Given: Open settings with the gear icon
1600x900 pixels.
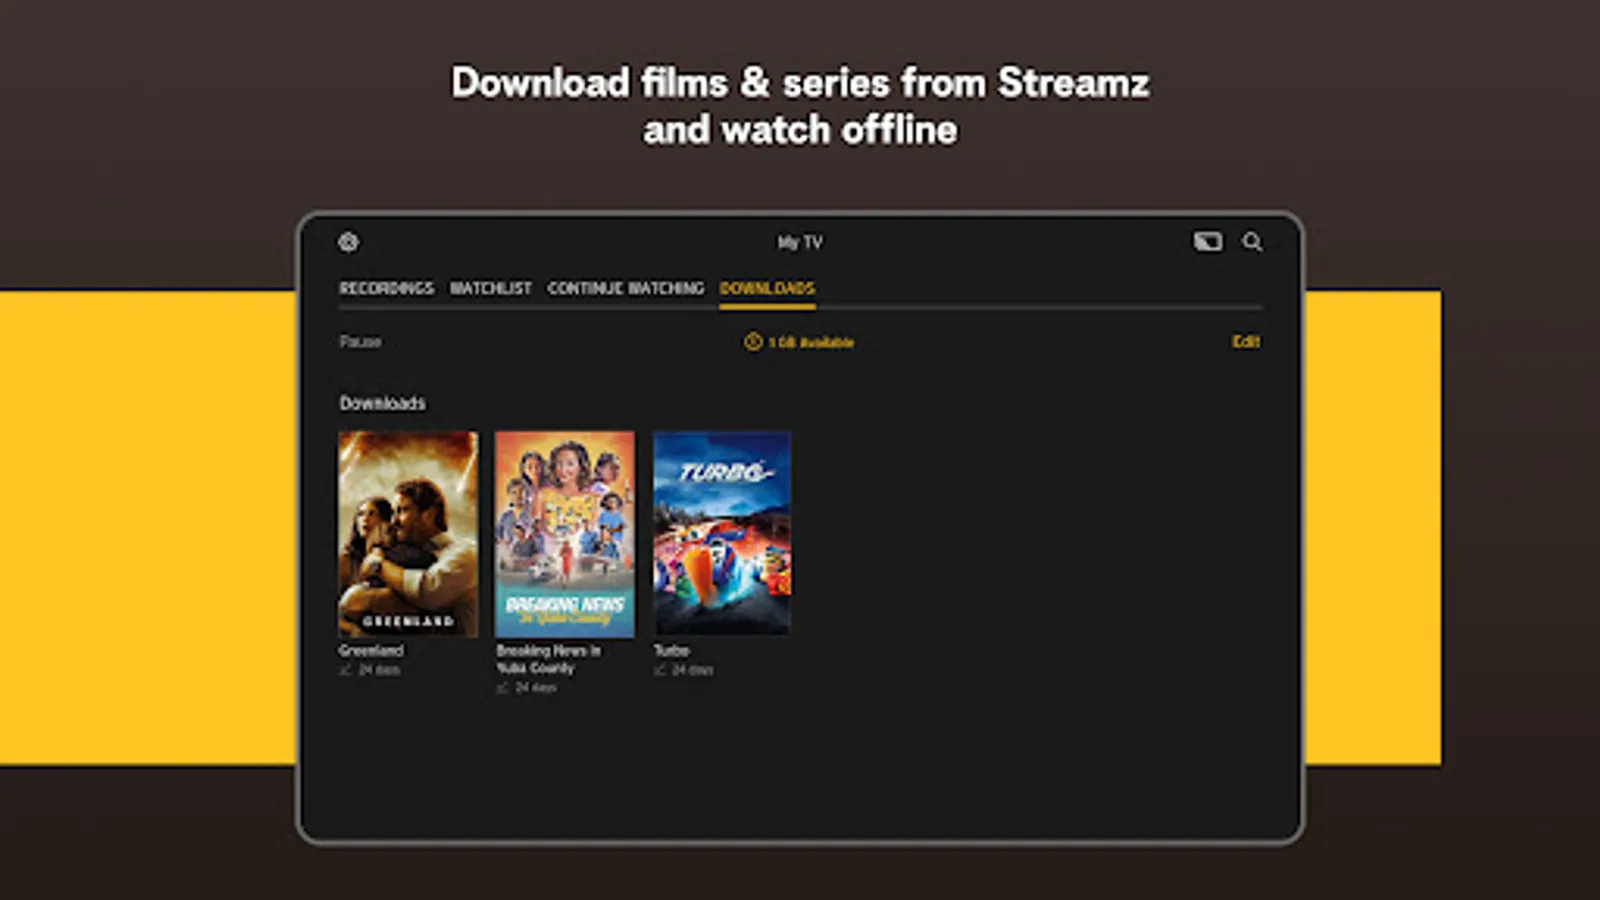Looking at the screenshot, I should 348,242.
